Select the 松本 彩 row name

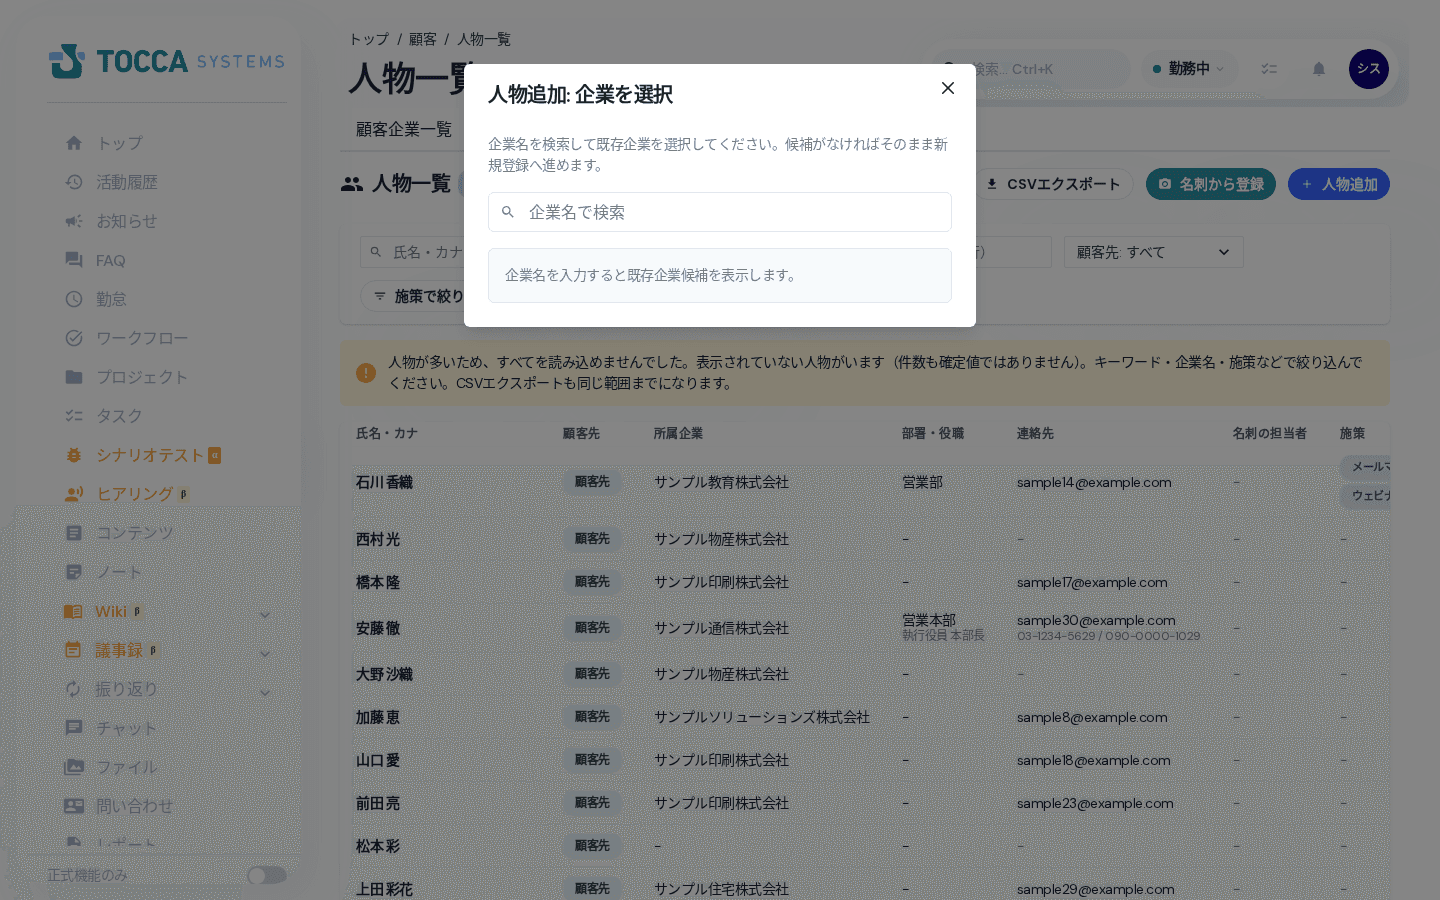click(378, 846)
